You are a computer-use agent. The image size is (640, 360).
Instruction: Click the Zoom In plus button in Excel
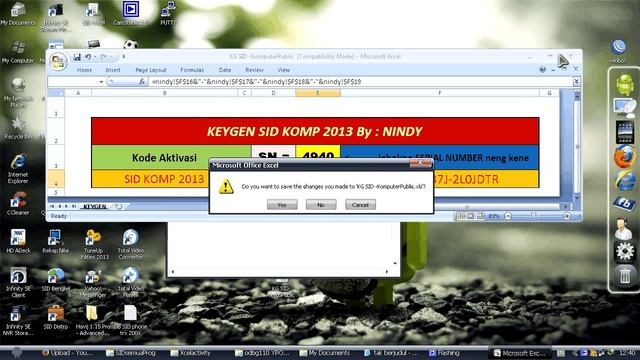(x=567, y=216)
